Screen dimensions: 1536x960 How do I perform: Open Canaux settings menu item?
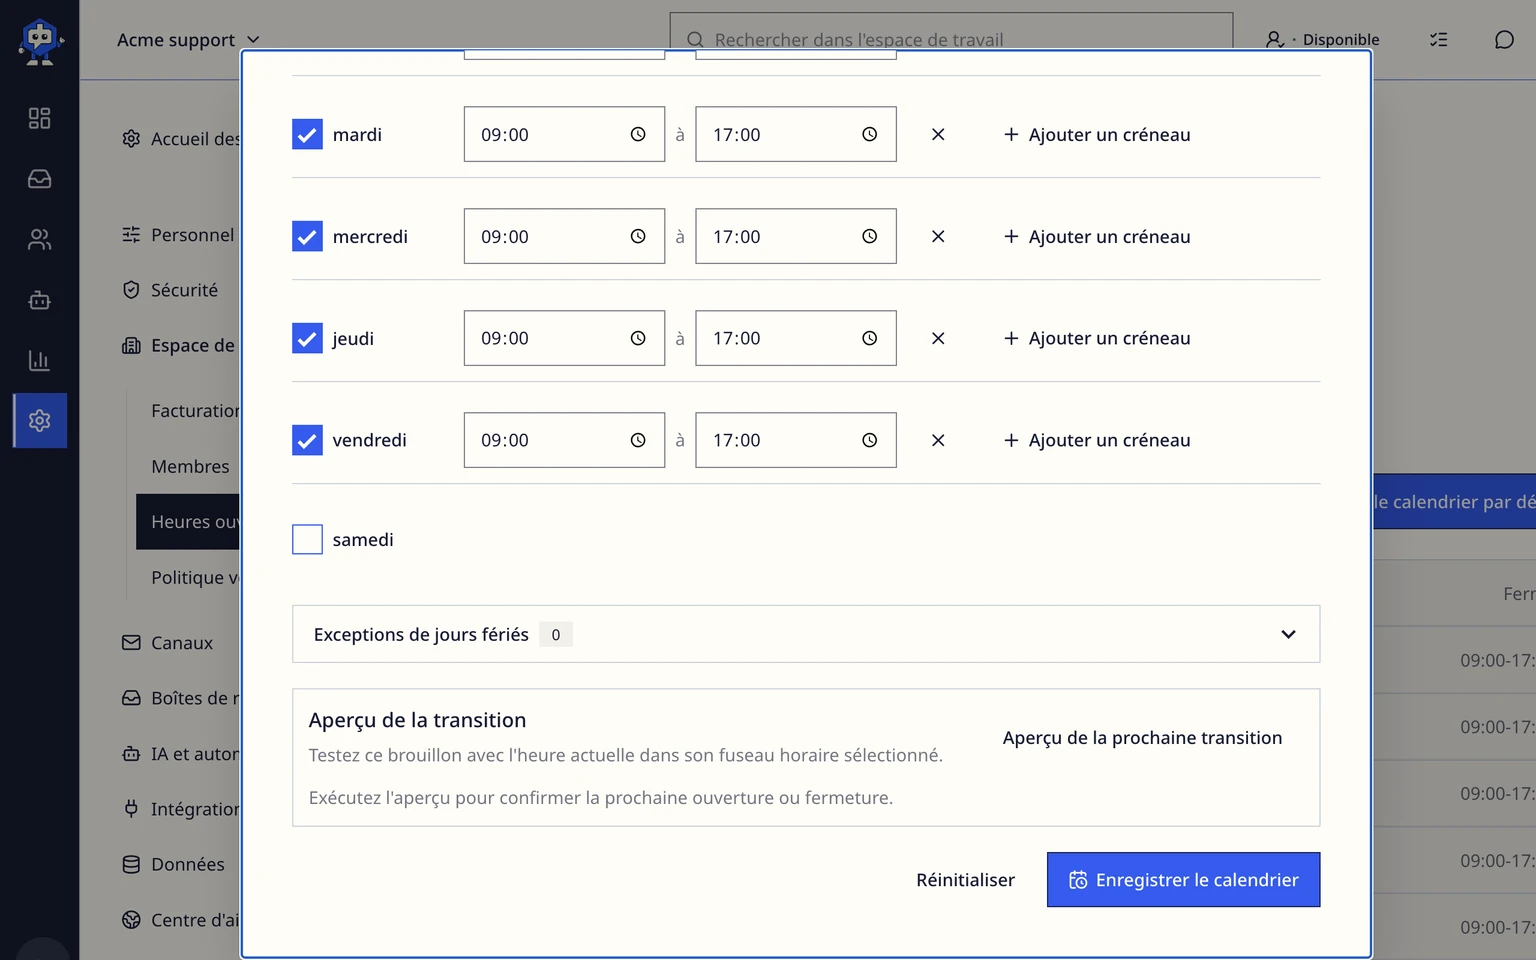pos(180,643)
